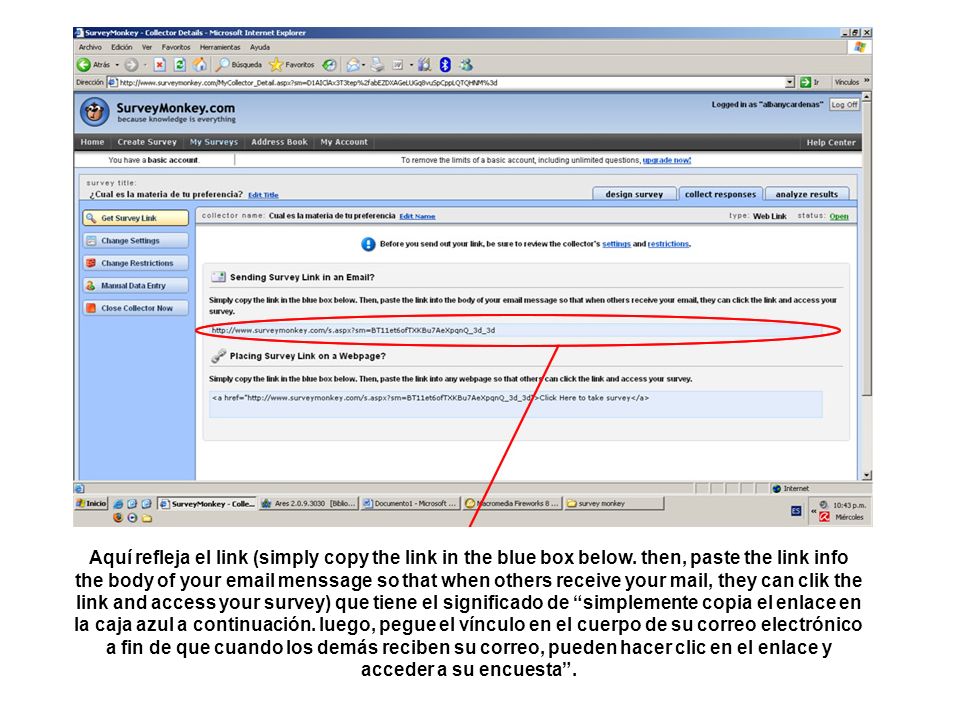Click the SurveyMonkey monkey logo

[94, 112]
